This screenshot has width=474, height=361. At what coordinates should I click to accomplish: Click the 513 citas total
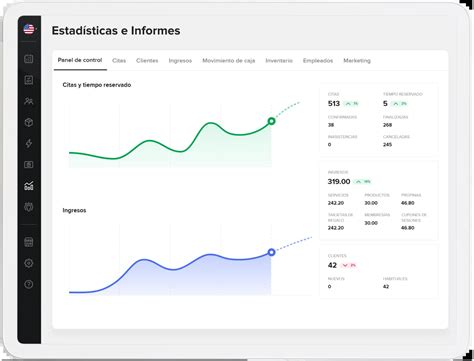(334, 104)
